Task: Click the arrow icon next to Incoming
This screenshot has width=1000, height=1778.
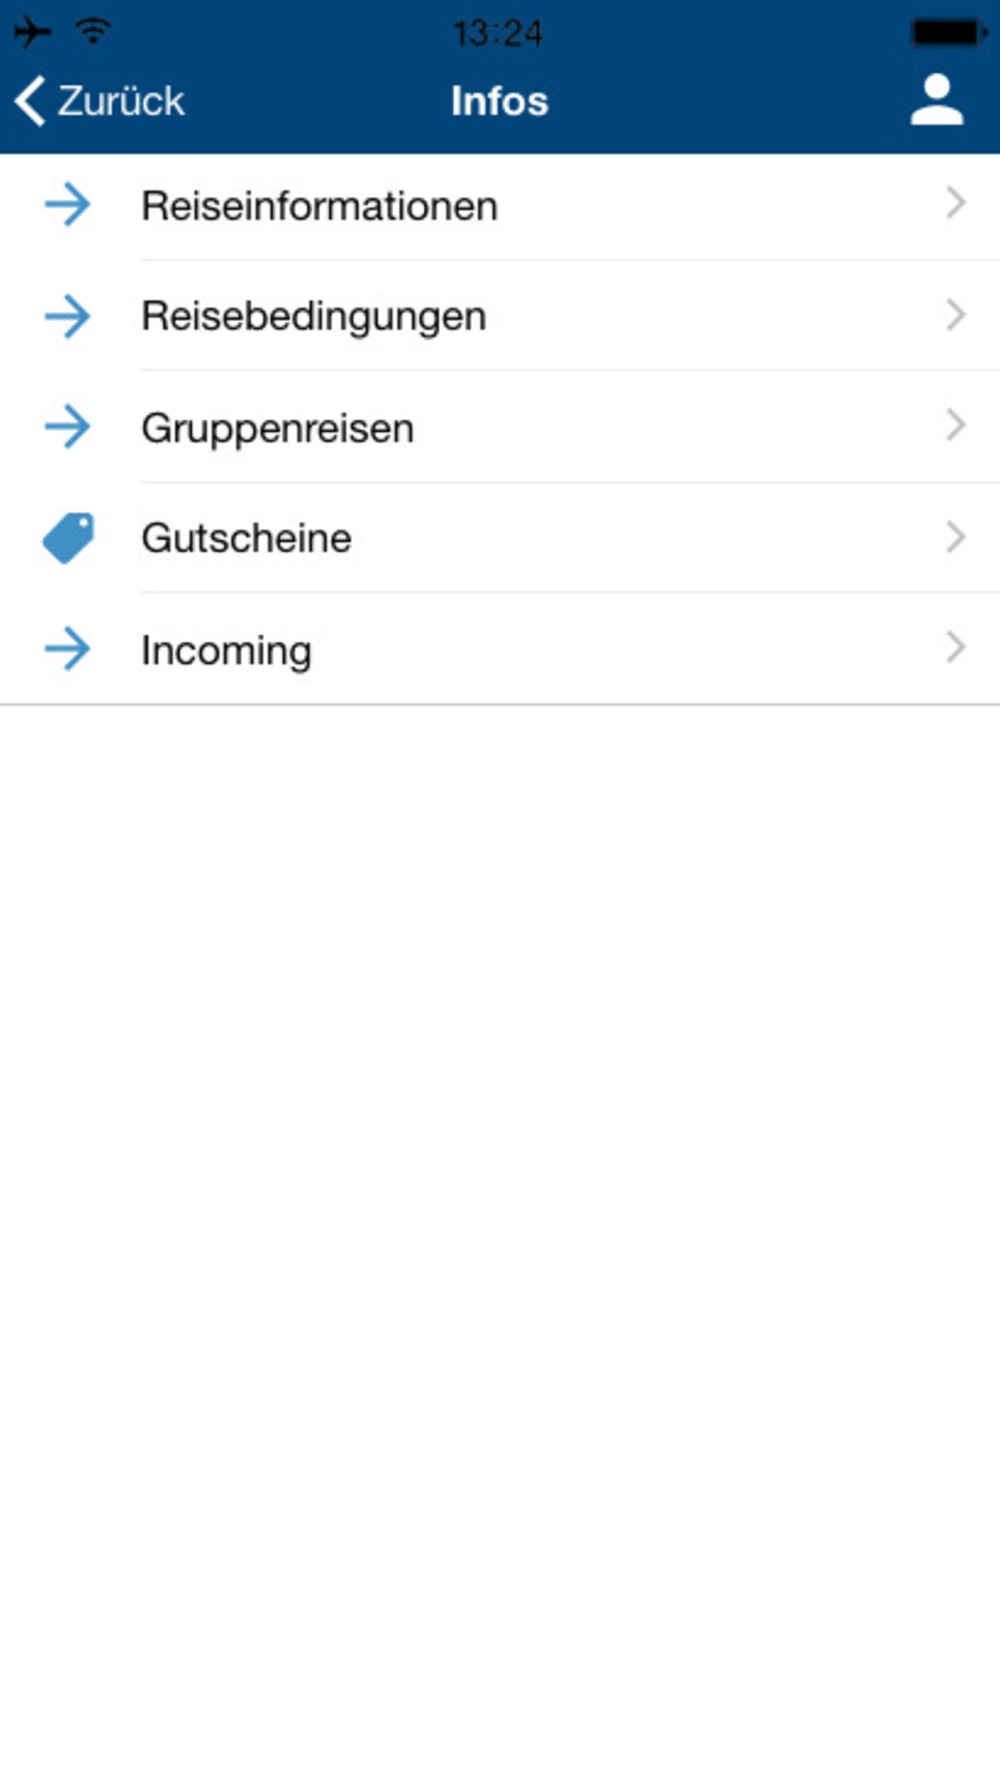Action: tap(67, 649)
